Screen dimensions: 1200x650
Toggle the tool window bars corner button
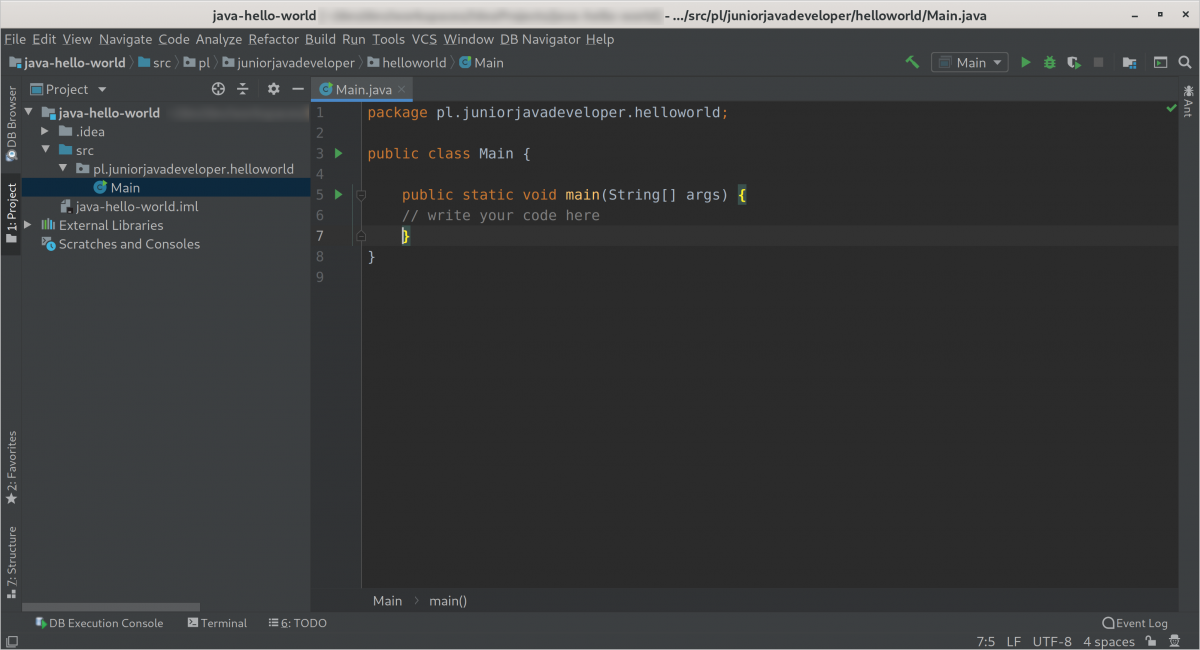(x=12, y=641)
